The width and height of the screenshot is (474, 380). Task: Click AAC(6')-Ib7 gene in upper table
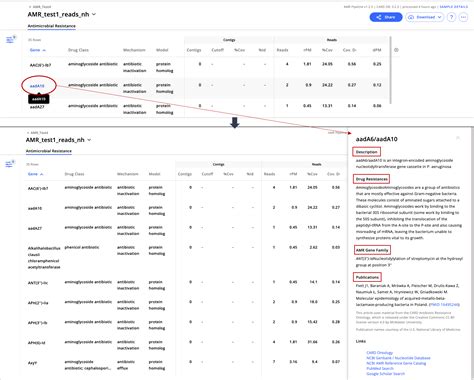pos(40,65)
